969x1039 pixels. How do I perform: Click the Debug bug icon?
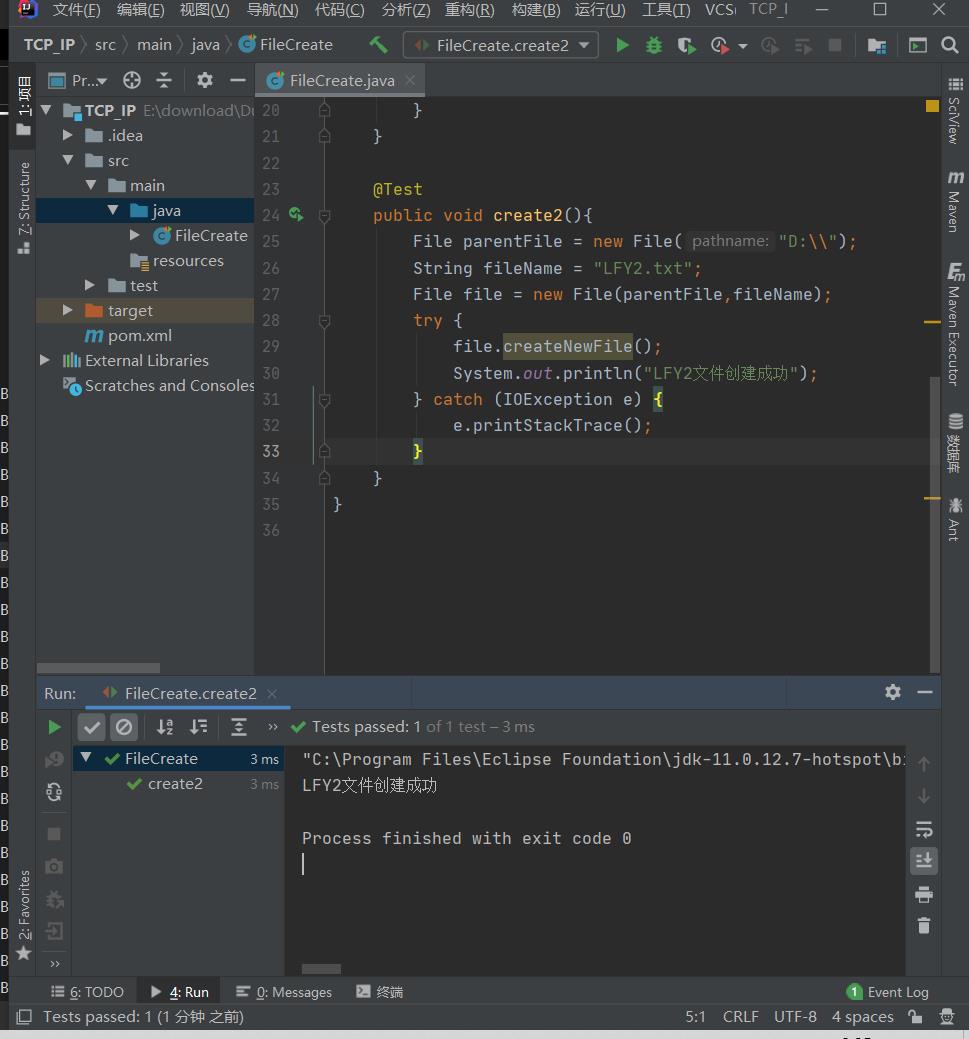coord(654,45)
